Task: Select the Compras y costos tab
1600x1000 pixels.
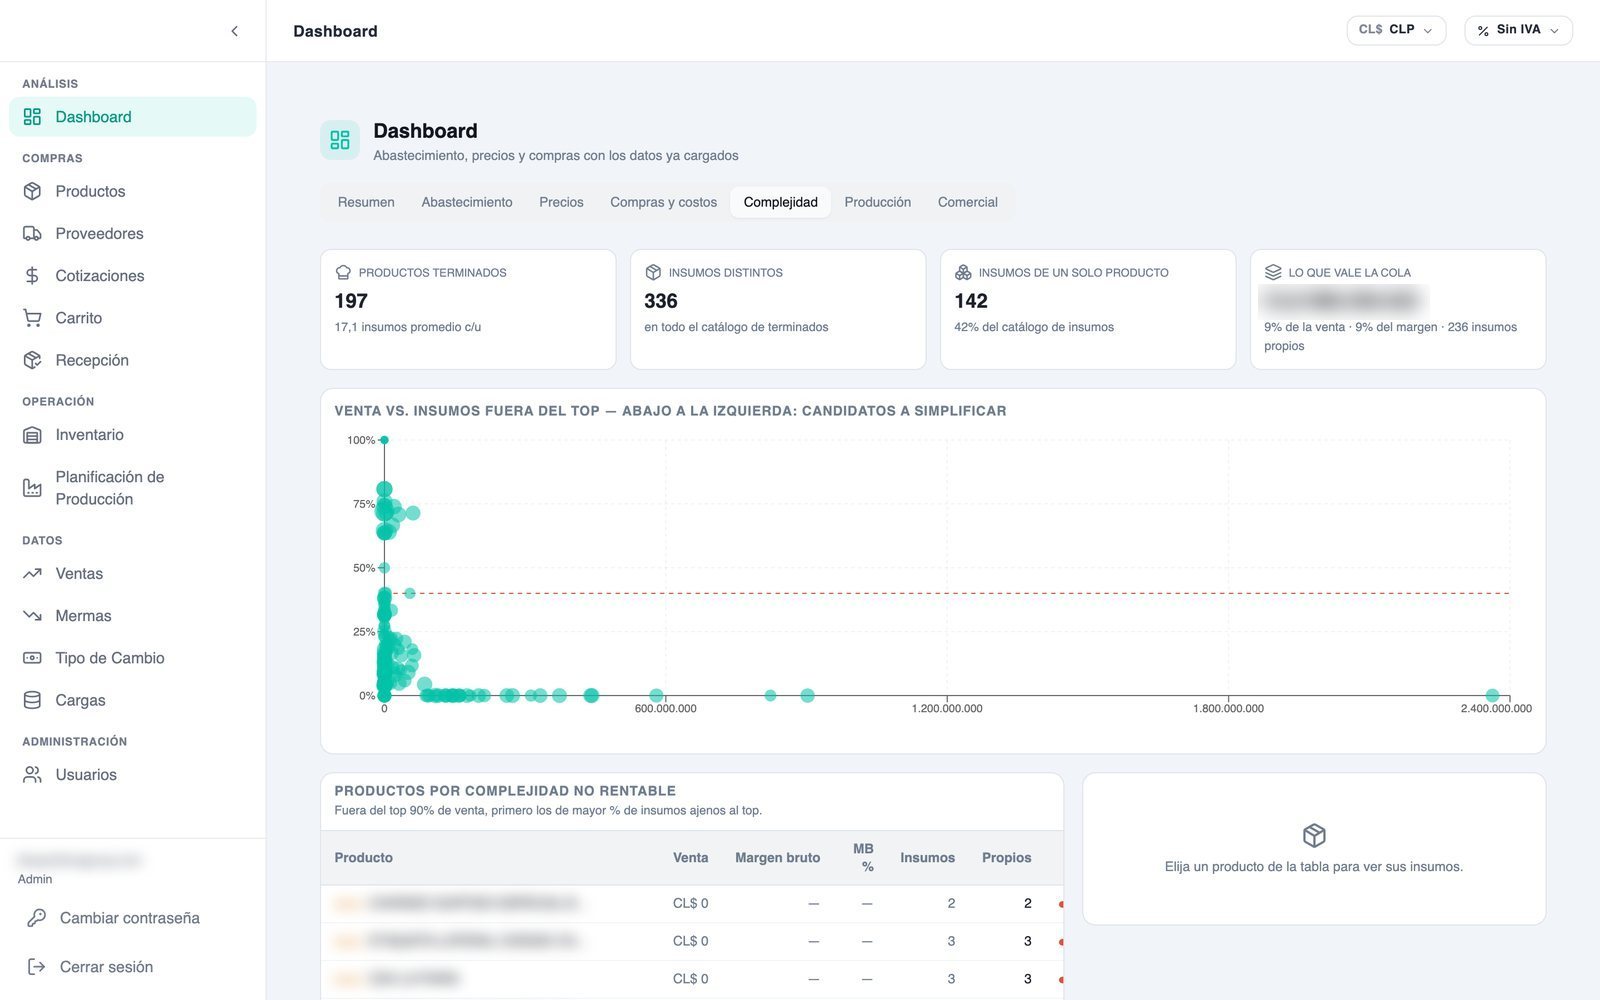Action: pyautogui.click(x=664, y=202)
